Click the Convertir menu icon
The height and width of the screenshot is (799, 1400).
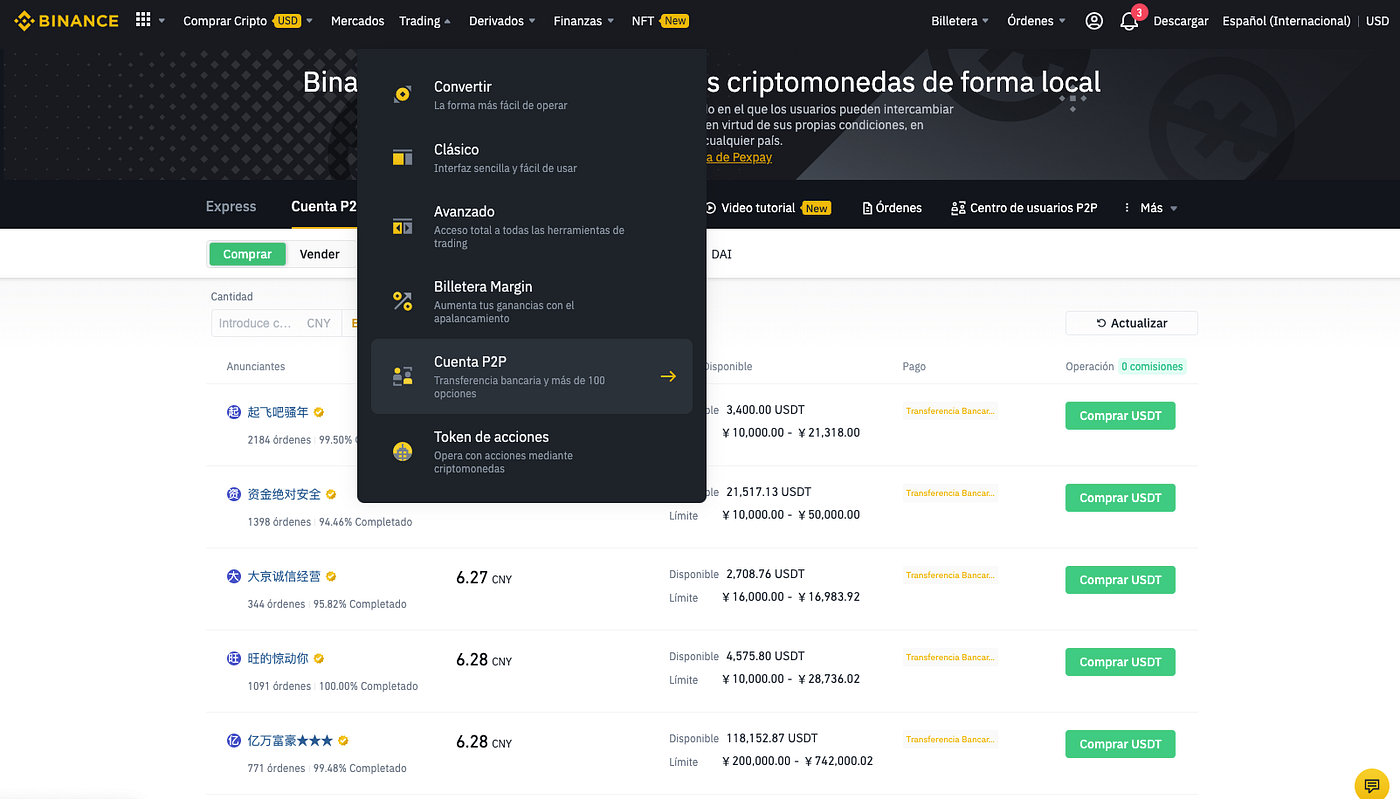click(403, 94)
